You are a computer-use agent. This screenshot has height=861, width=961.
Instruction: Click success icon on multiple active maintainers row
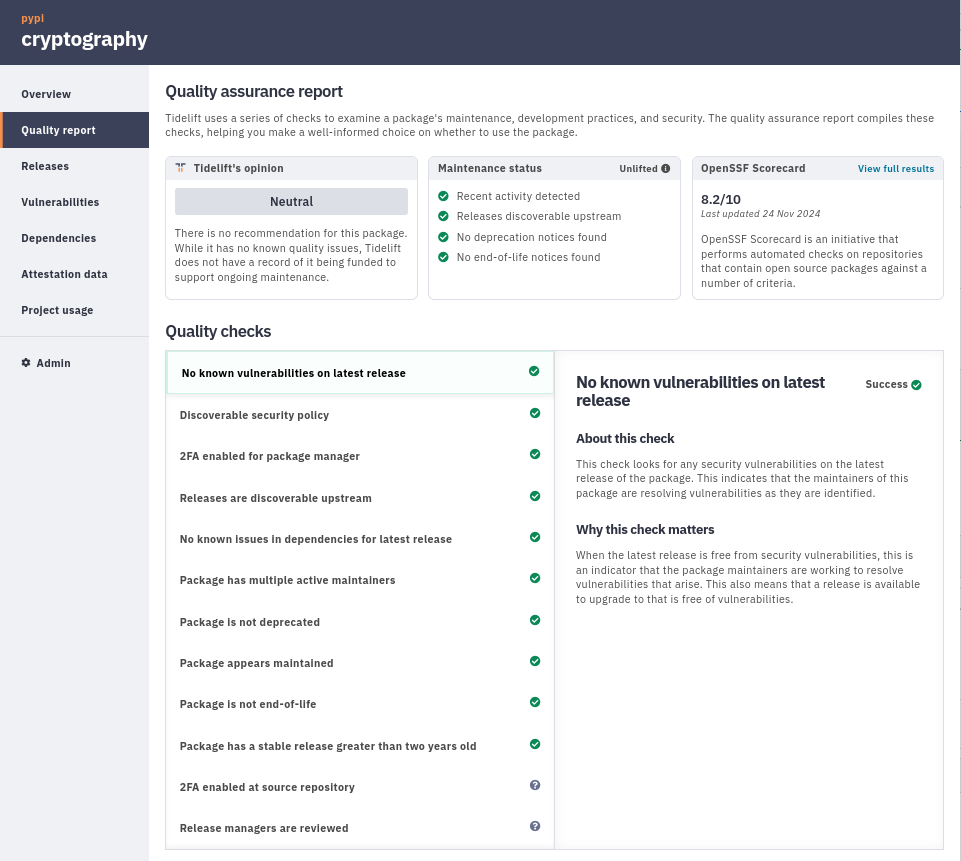pos(535,578)
